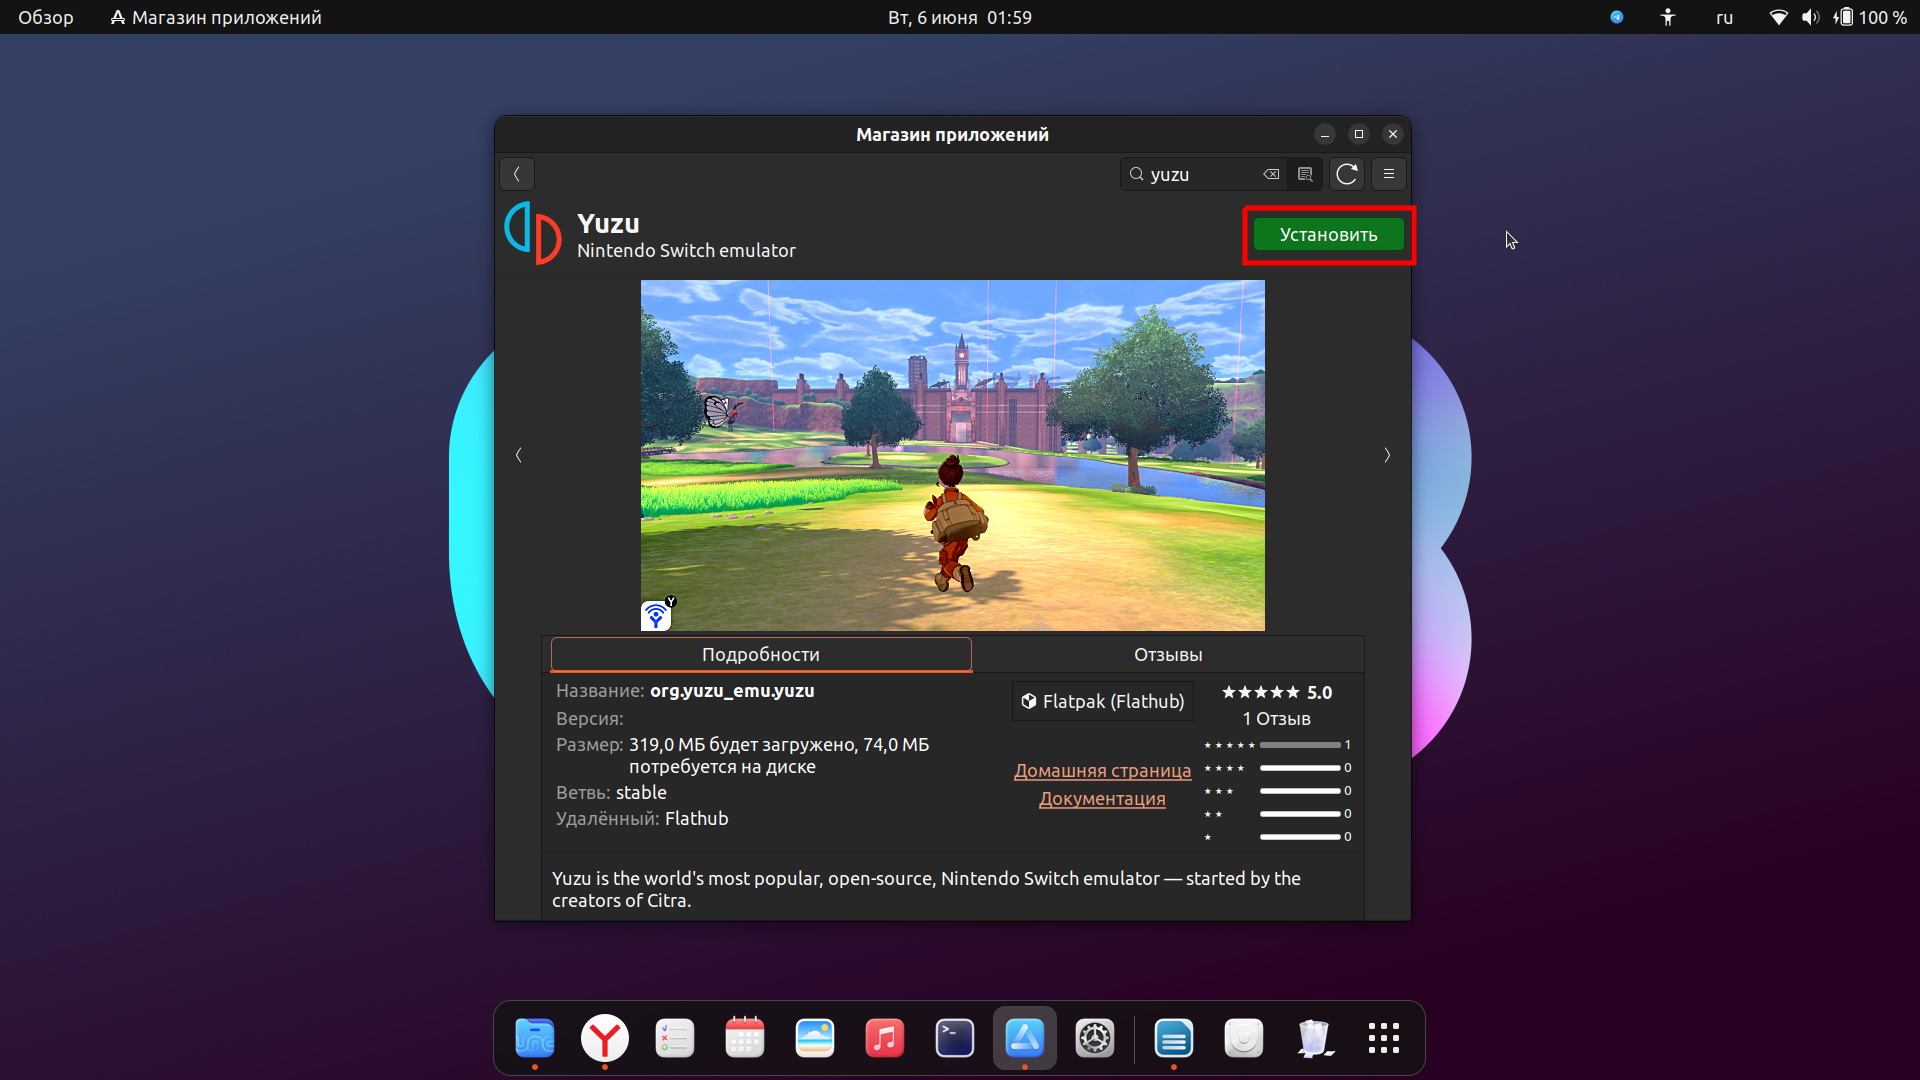Open system Settings from dock
Image resolution: width=1920 pixels, height=1080 pixels.
[1095, 1038]
